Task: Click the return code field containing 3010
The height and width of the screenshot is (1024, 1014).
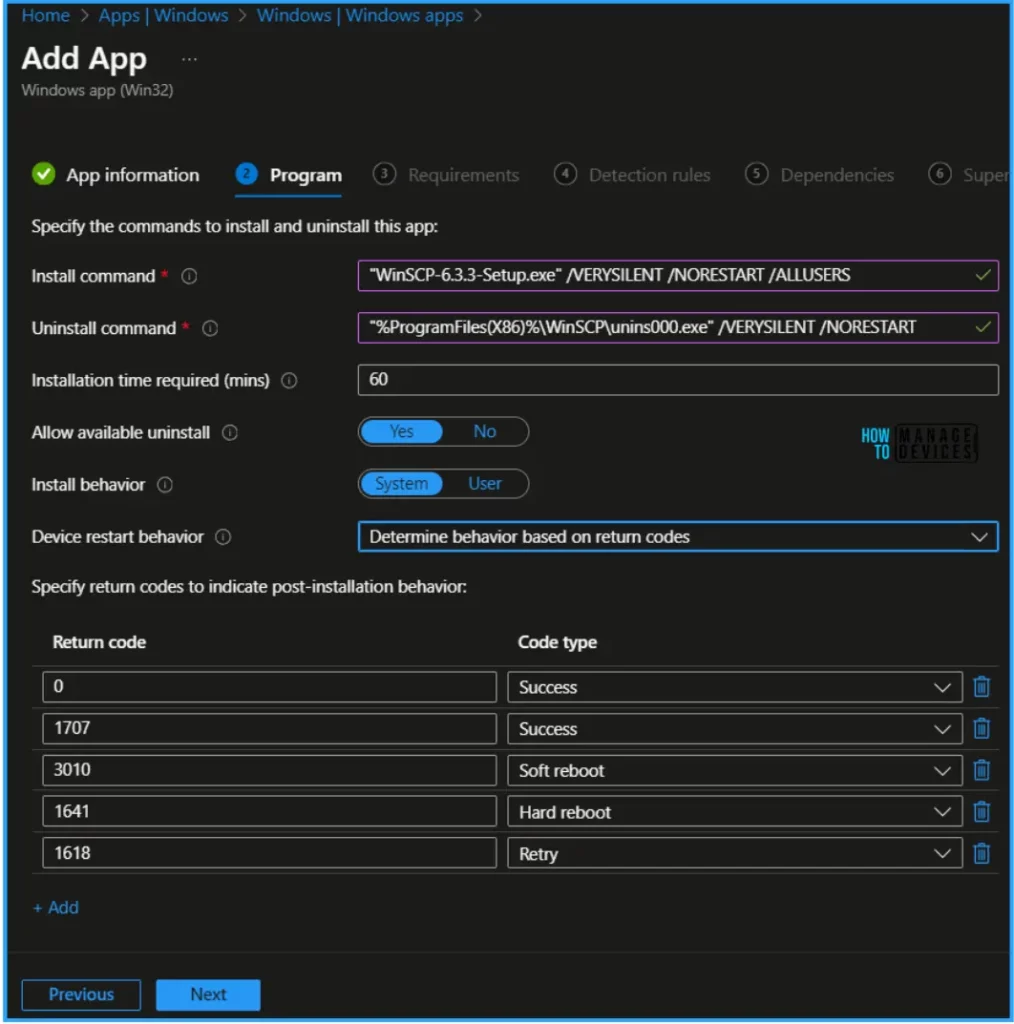Action: click(x=269, y=770)
